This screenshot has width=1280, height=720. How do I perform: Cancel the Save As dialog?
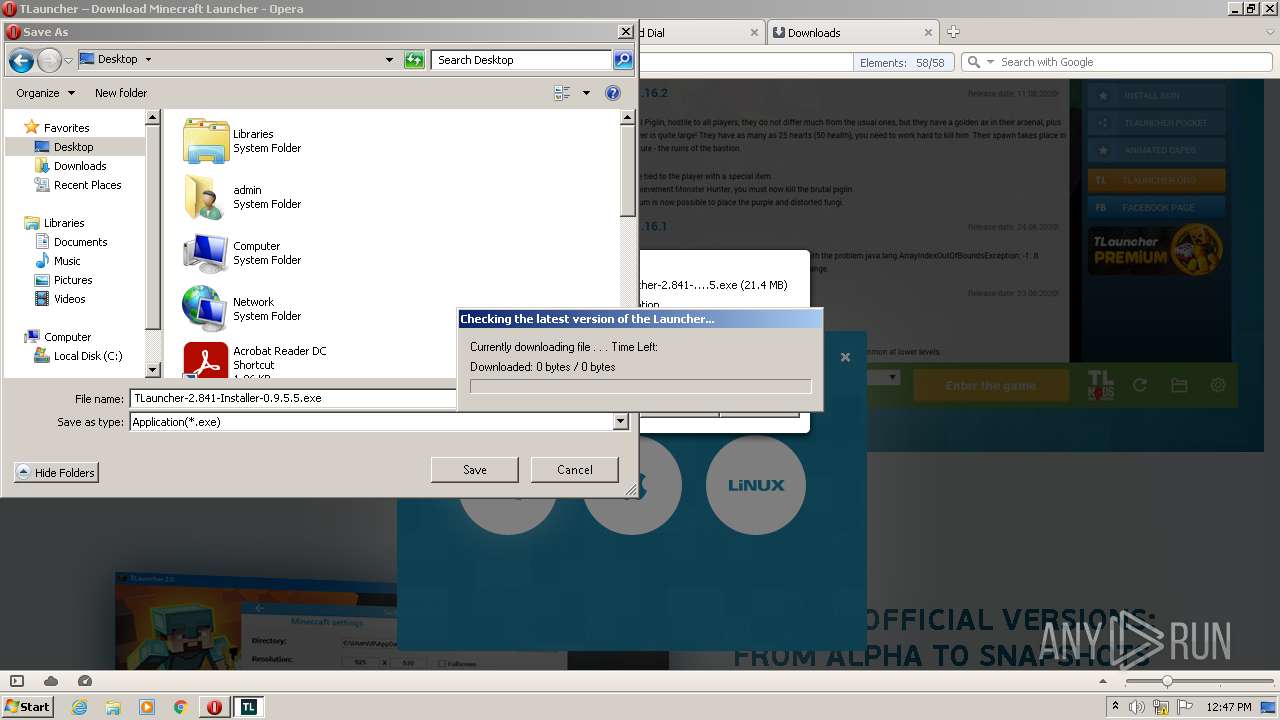[x=575, y=470]
